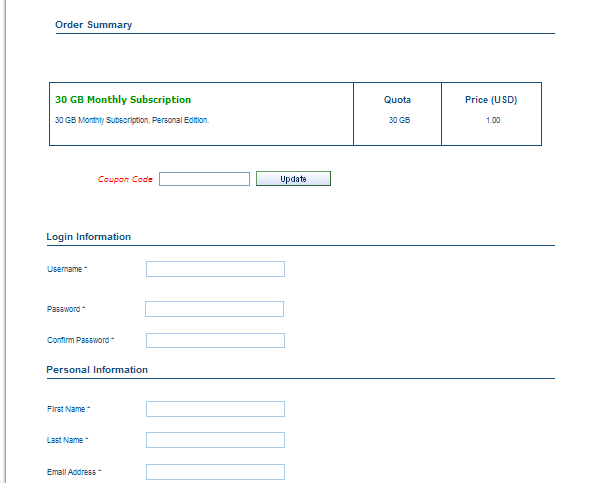Image resolution: width=590 pixels, height=483 pixels.
Task: Click the Last Name text box
Action: coord(215,440)
